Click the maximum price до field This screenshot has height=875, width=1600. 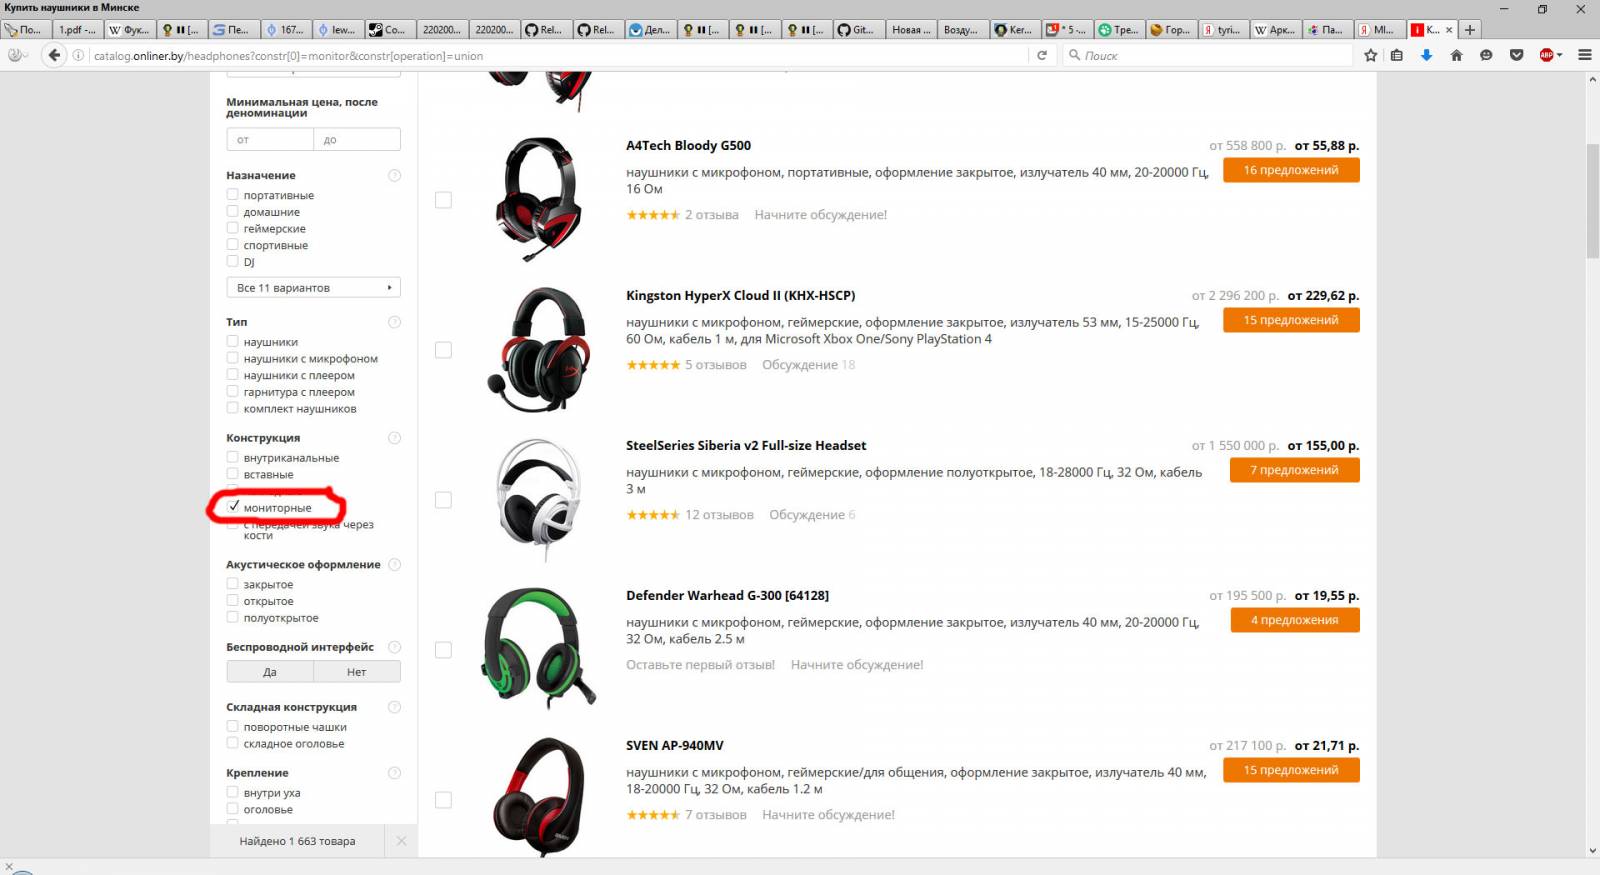coord(357,139)
